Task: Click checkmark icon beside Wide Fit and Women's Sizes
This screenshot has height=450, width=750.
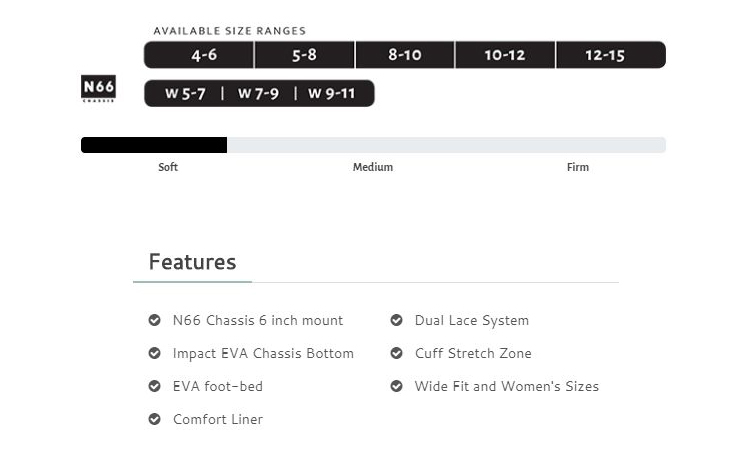Action: (397, 386)
